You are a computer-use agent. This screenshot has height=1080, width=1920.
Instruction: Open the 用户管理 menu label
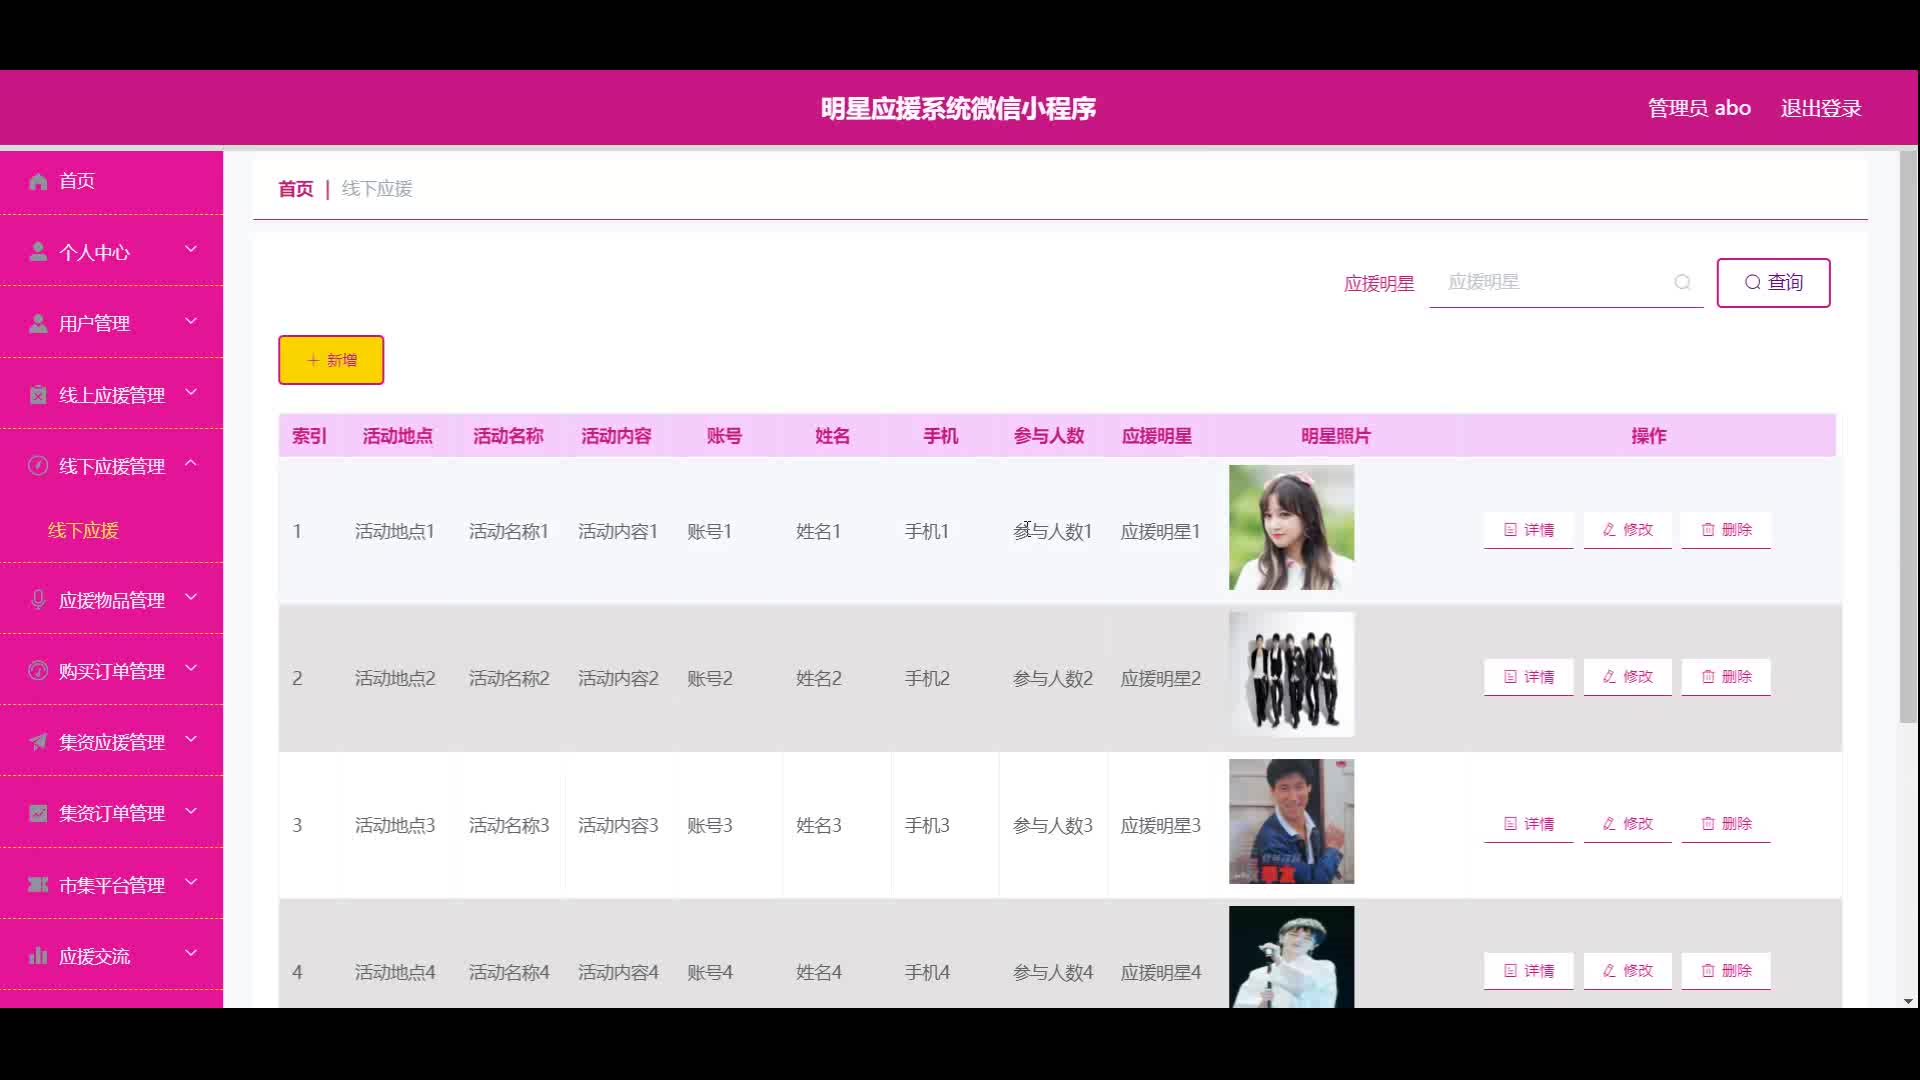pos(94,323)
